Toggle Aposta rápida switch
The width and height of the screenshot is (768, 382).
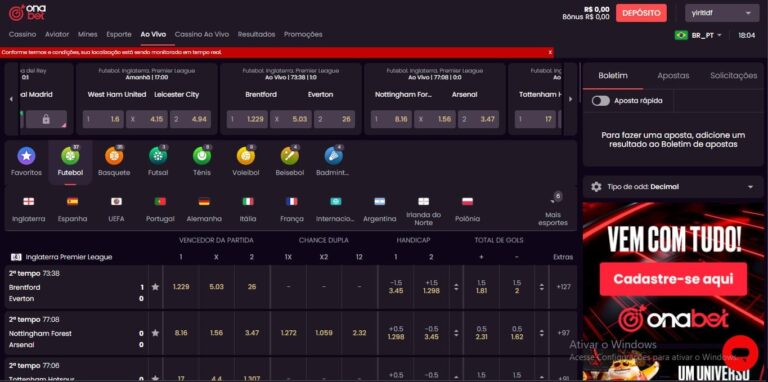pyautogui.click(x=600, y=100)
